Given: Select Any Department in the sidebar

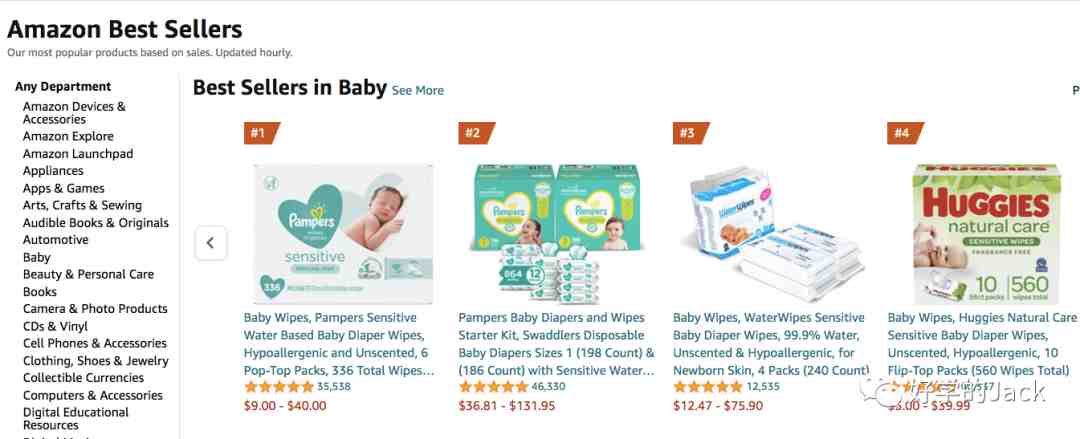Looking at the screenshot, I should pos(63,86).
